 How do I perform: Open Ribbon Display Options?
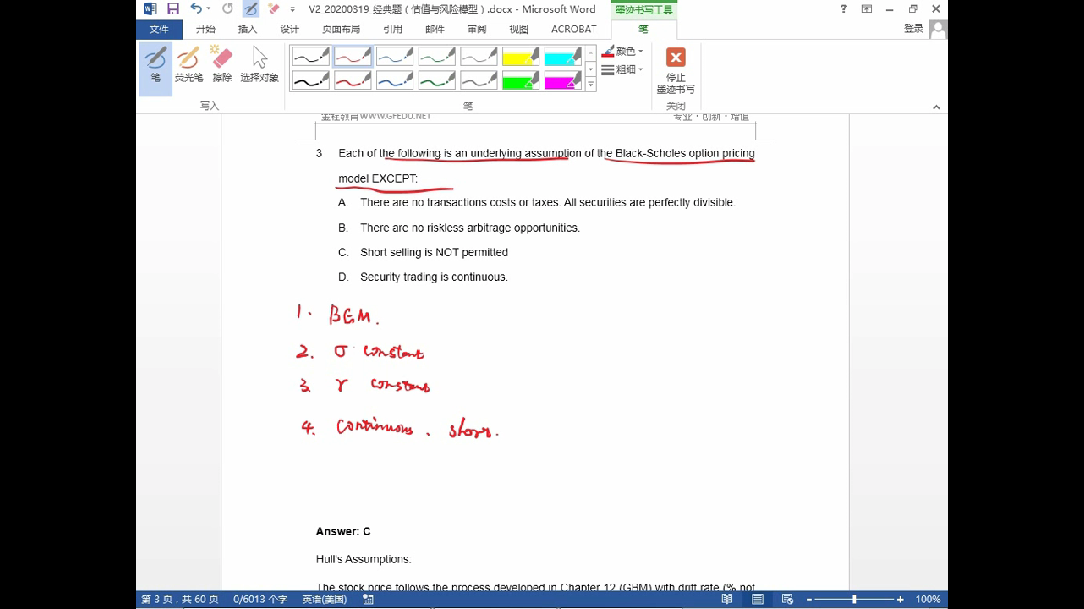tap(867, 9)
